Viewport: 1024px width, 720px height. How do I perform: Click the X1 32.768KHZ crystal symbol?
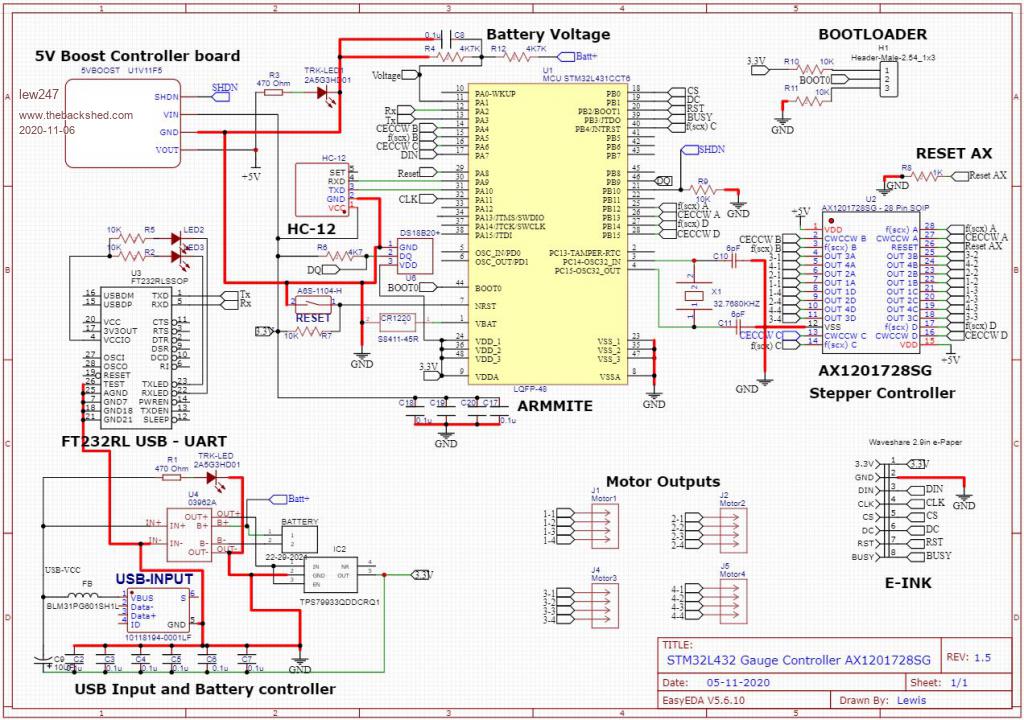coord(689,297)
